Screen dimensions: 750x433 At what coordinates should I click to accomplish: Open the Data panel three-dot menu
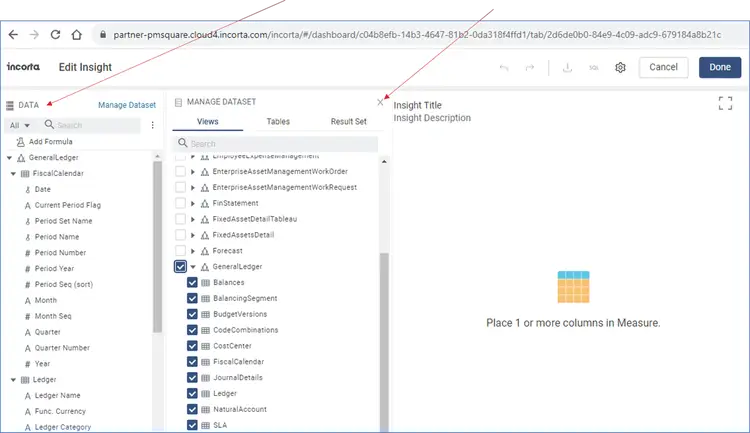(x=153, y=125)
